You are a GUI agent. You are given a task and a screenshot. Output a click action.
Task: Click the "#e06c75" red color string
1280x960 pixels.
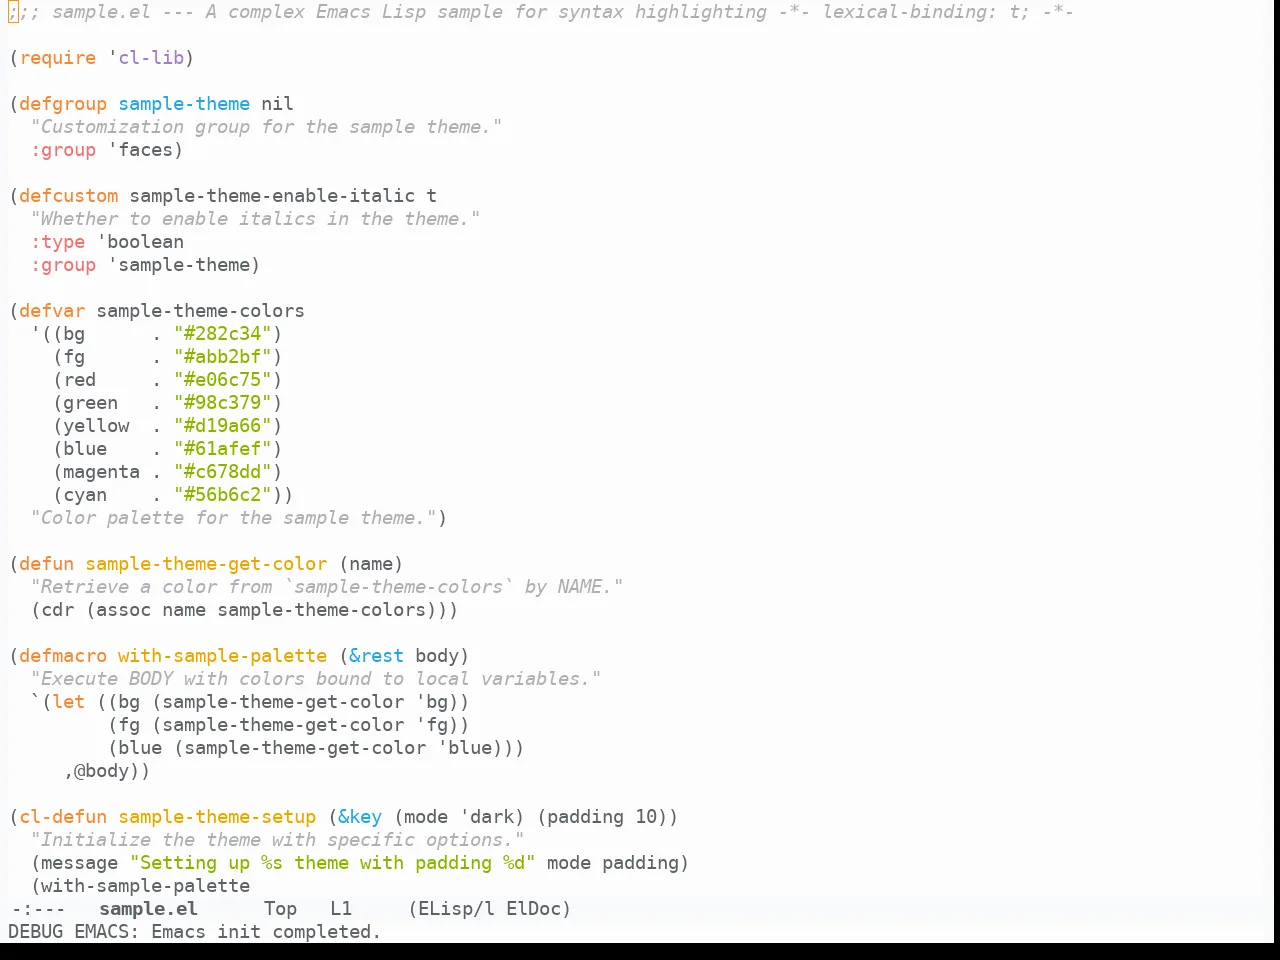(x=223, y=380)
